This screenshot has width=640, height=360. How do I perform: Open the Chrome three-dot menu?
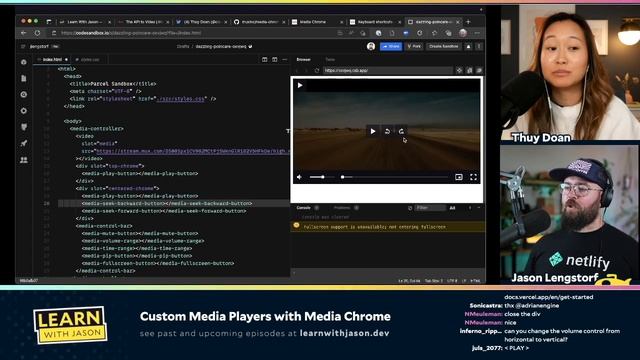pos(477,33)
